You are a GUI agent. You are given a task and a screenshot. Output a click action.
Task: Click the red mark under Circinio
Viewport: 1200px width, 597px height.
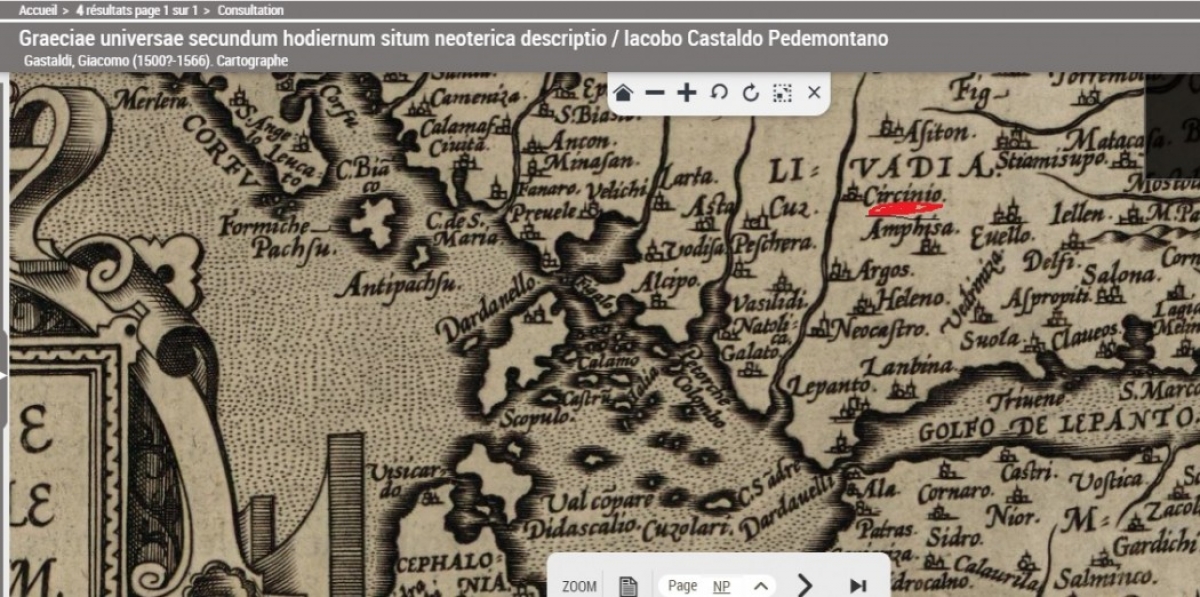tap(904, 209)
